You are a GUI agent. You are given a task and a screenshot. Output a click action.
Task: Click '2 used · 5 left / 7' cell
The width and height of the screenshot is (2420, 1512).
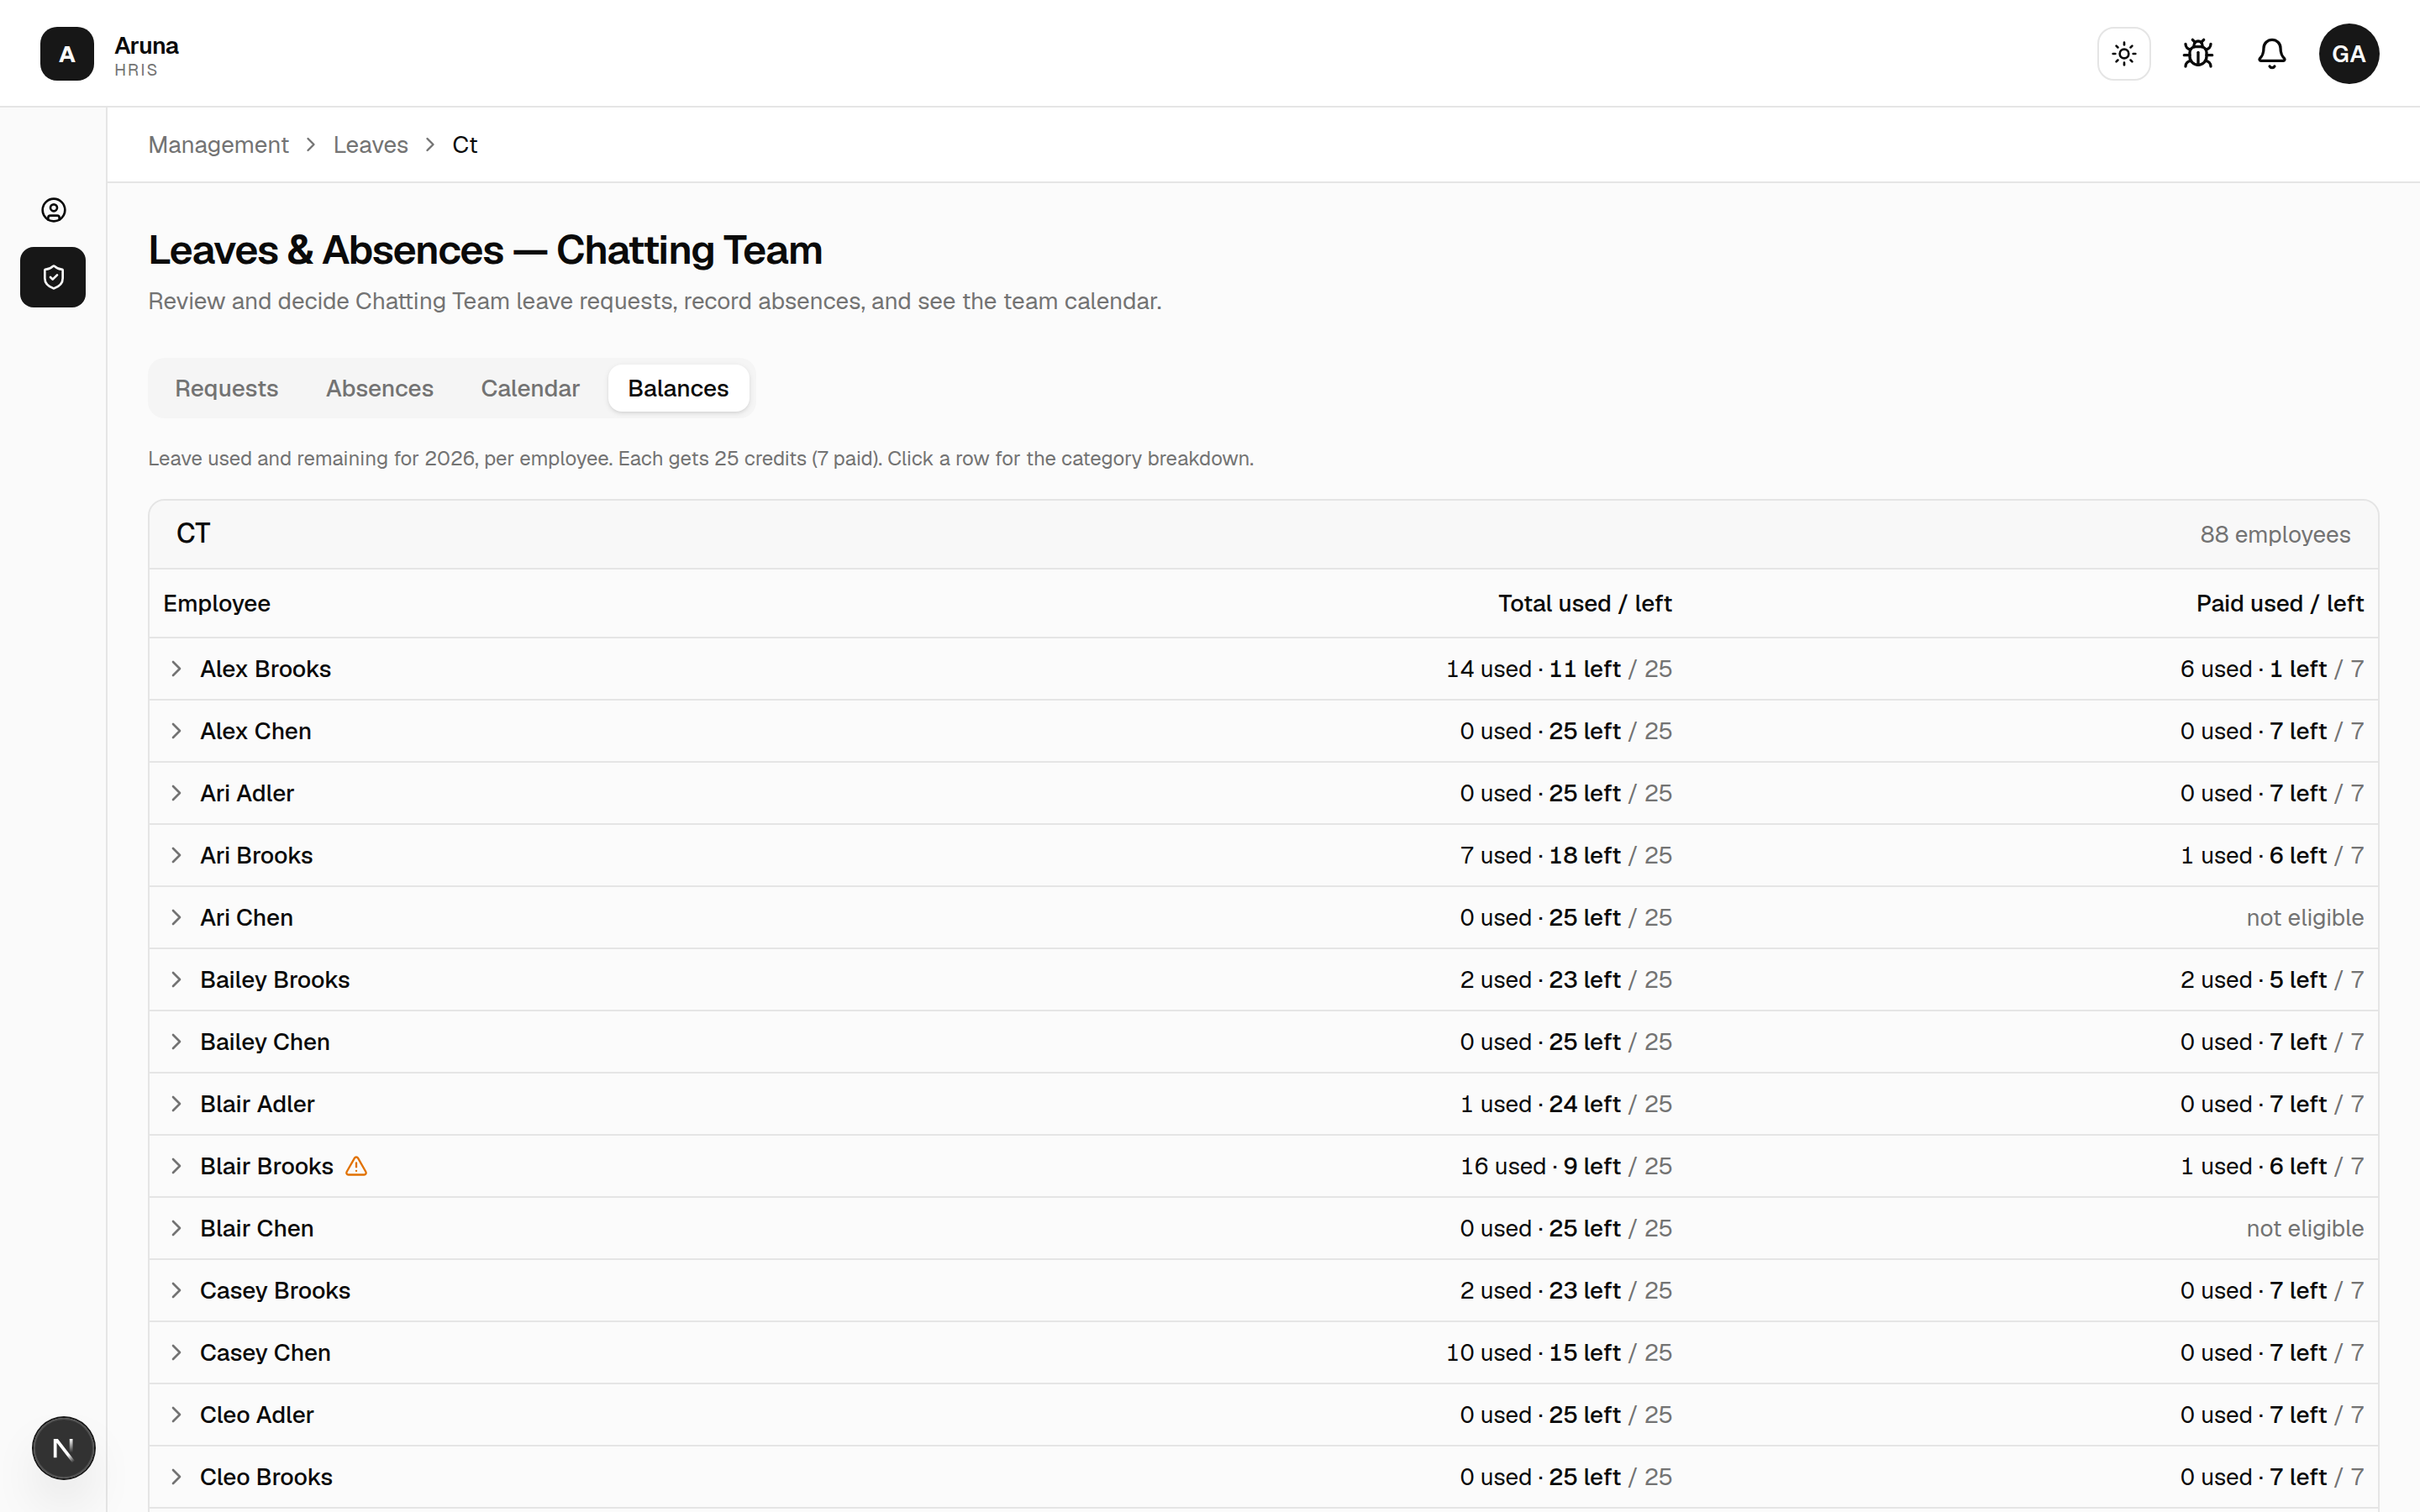point(2272,980)
